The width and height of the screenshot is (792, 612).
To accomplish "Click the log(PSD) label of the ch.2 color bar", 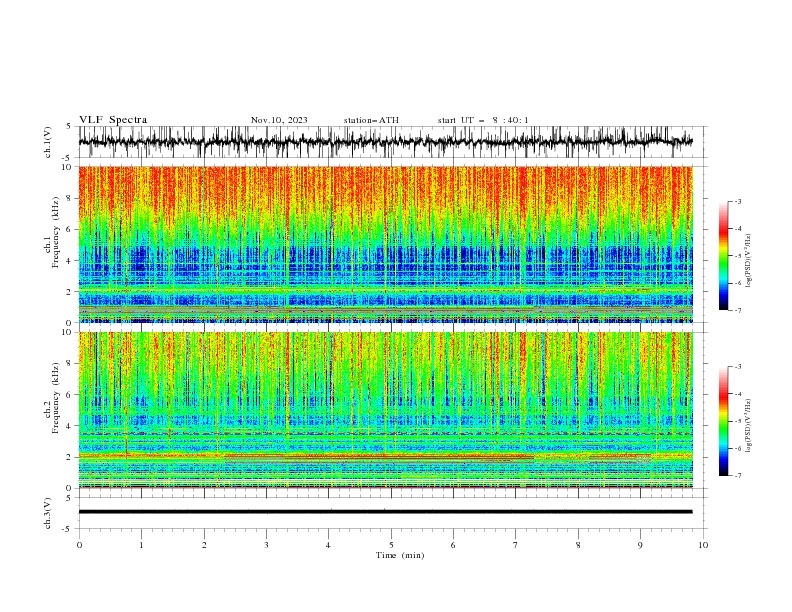I will tap(748, 425).
